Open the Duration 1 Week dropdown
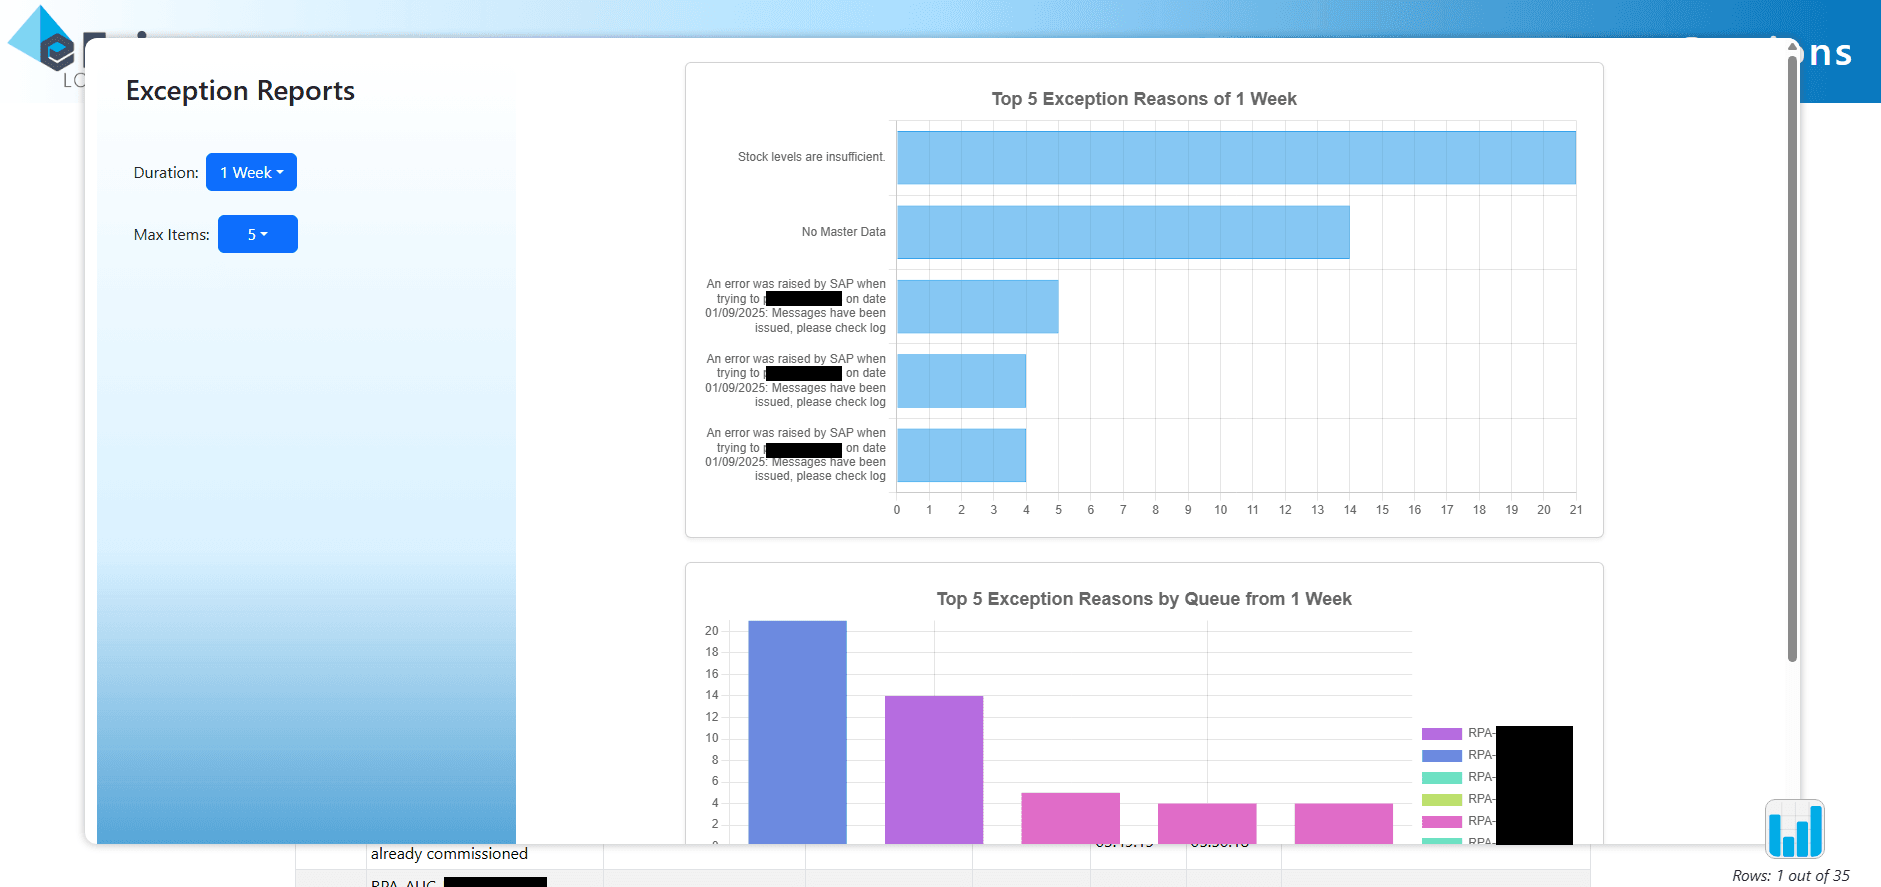Viewport: 1881px width, 887px height. [251, 172]
